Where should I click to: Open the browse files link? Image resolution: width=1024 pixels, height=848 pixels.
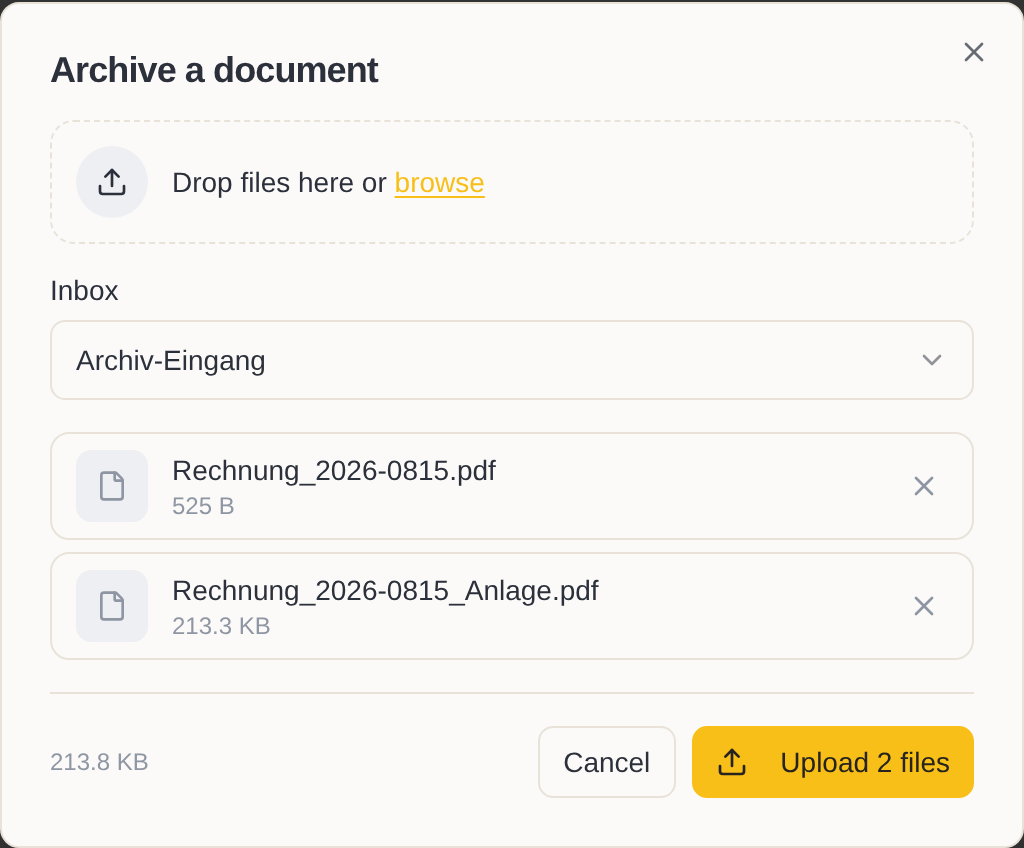440,183
